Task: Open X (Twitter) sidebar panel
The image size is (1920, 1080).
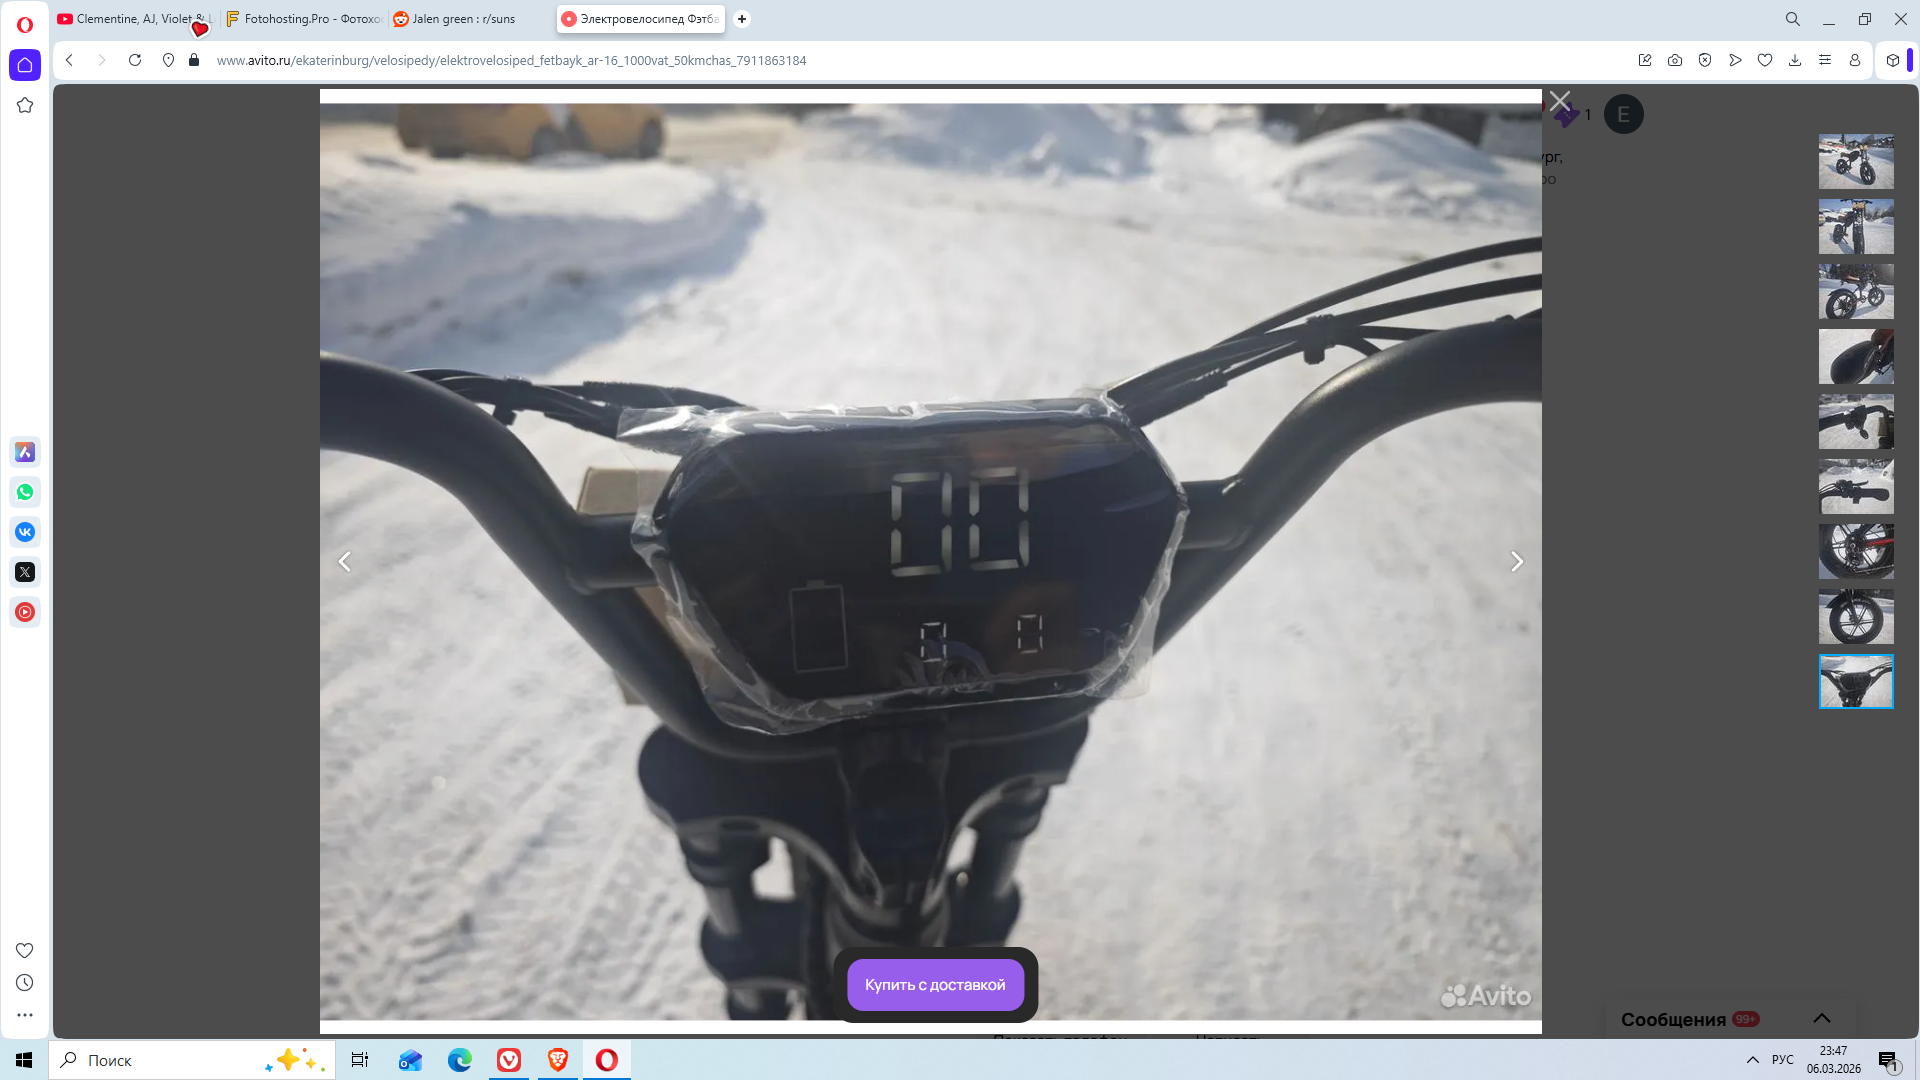Action: point(25,572)
